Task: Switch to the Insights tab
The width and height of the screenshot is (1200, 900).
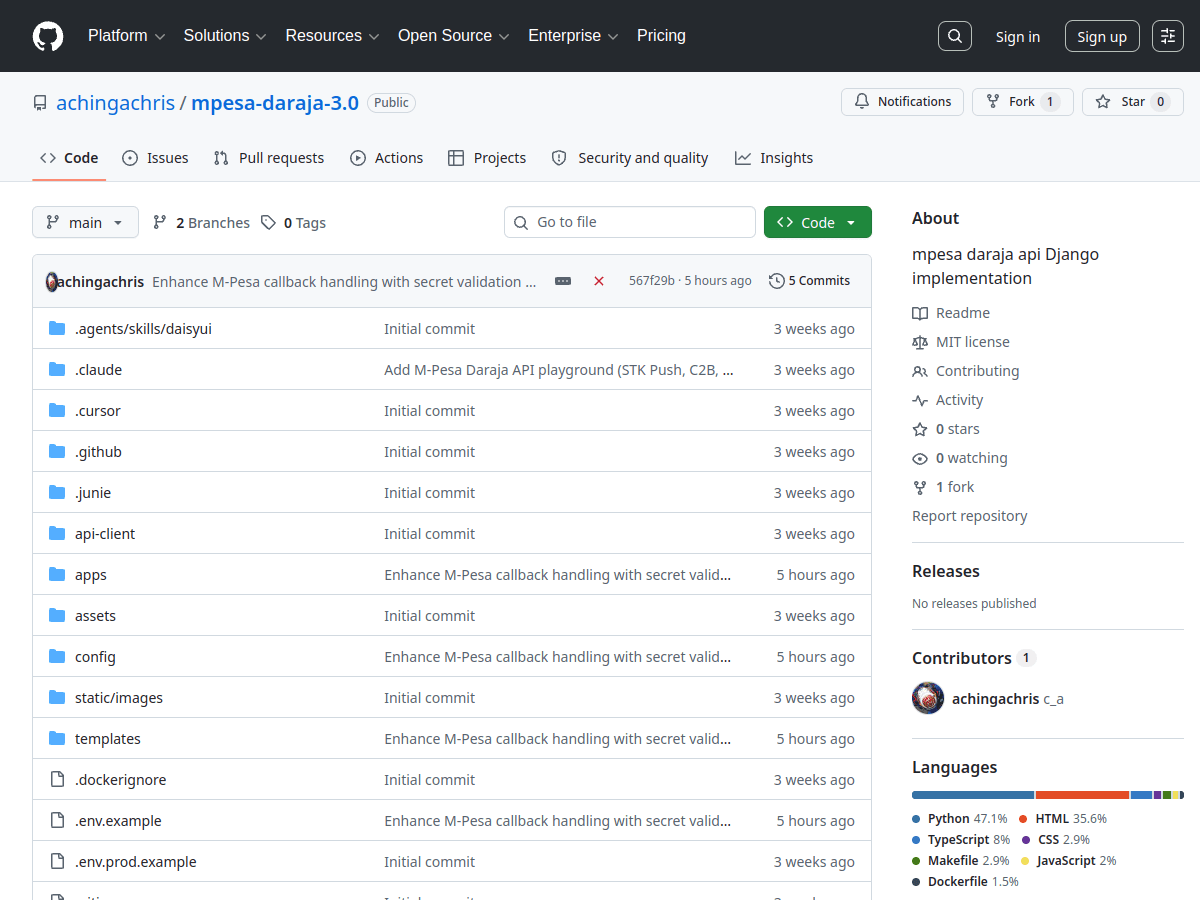Action: (x=774, y=158)
